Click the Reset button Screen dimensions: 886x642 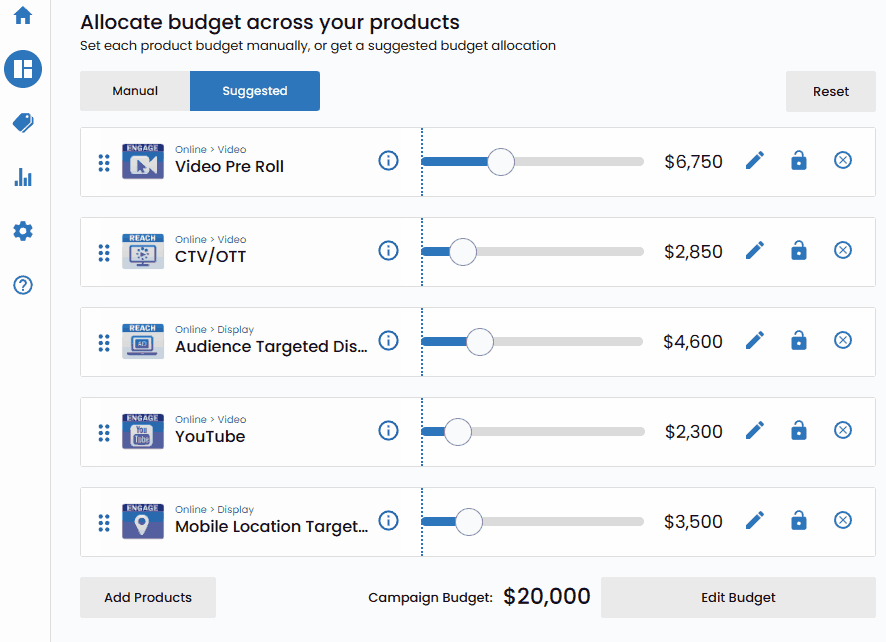[x=831, y=91]
